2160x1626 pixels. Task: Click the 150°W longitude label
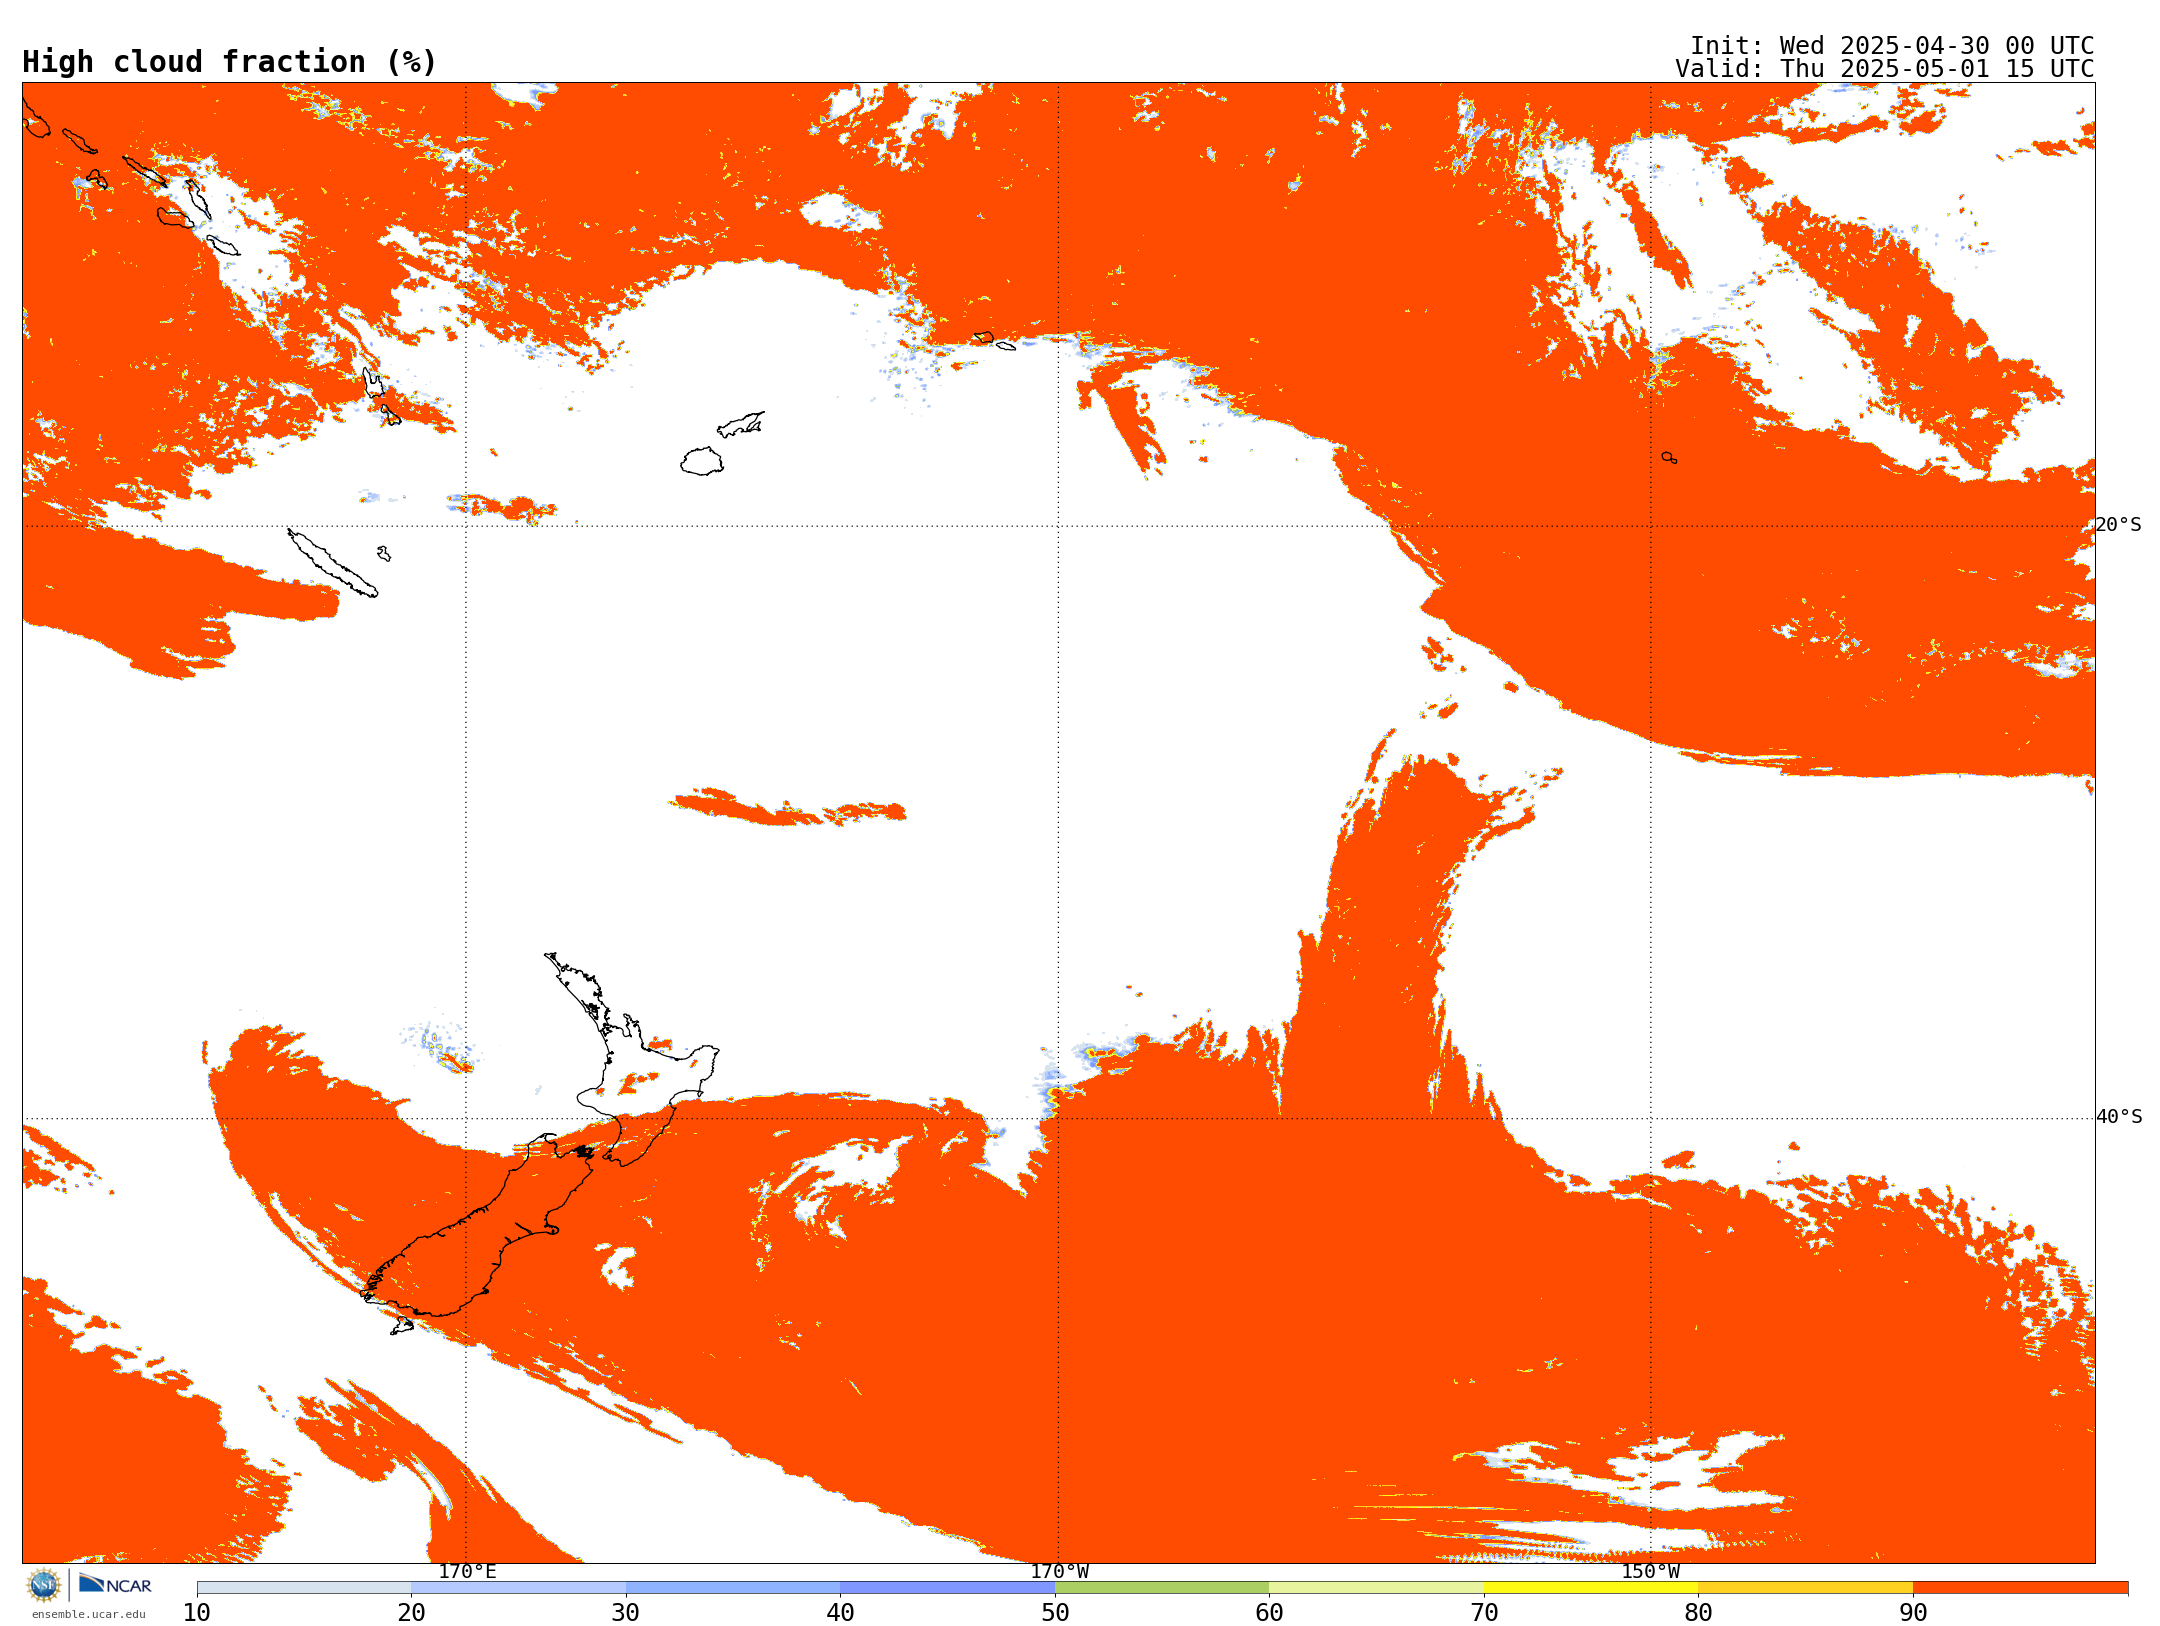tap(1650, 1571)
